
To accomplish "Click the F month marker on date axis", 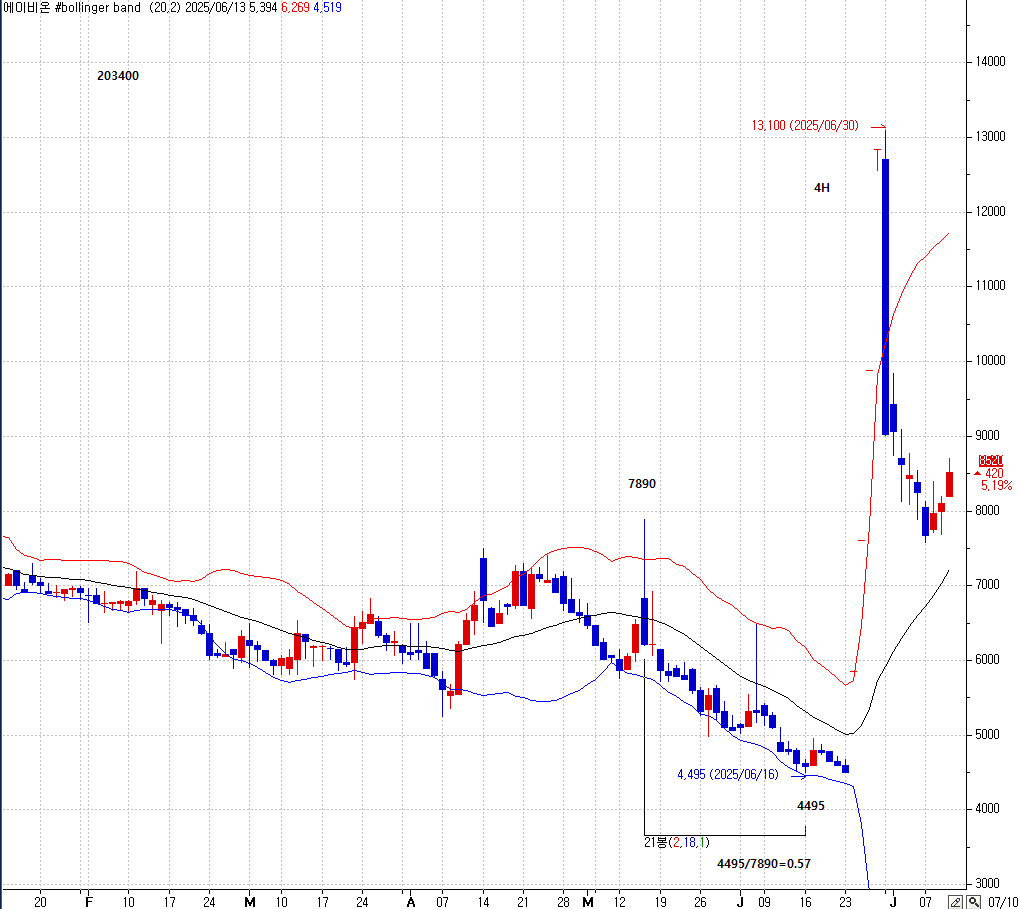I will [90, 902].
